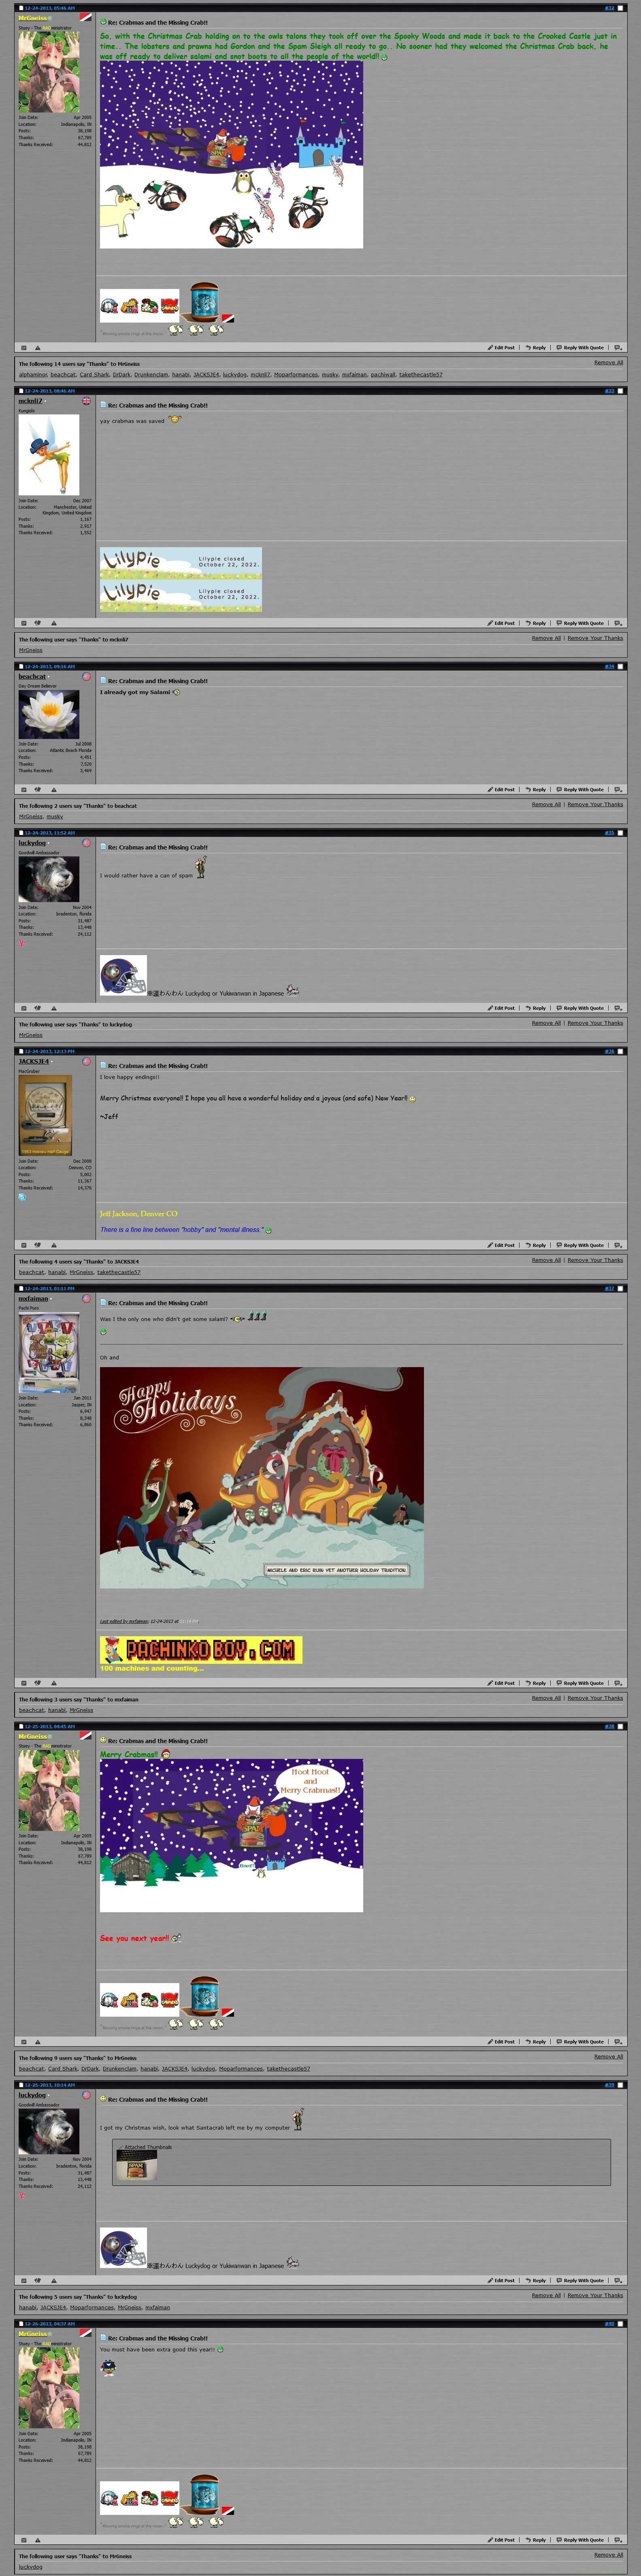This screenshot has height=2576, width=641.
Task: Click the report icon in beachcat's post footer
Action: pos(24,789)
